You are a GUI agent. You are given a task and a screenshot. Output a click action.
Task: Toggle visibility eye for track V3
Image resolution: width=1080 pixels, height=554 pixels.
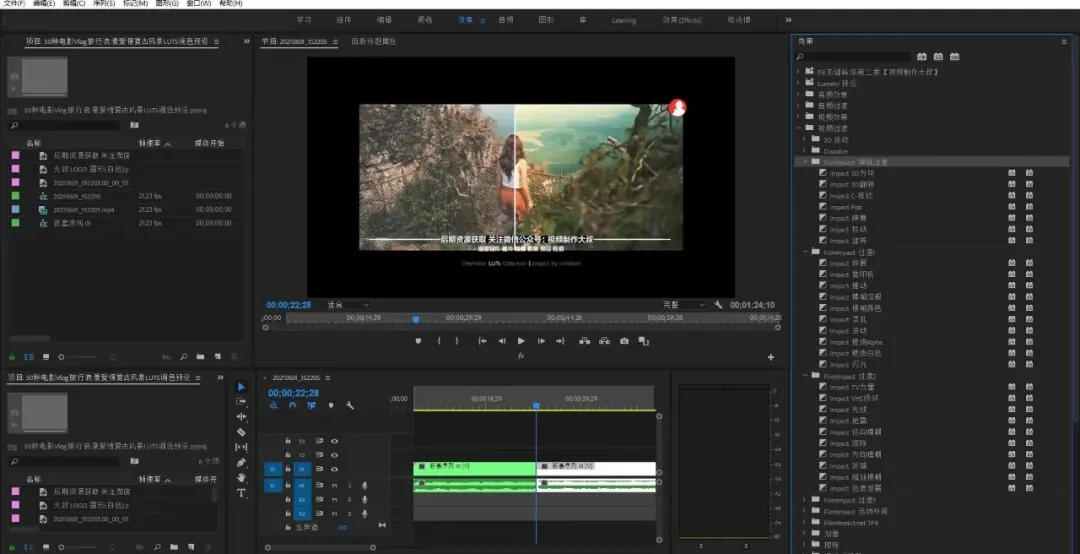pos(335,440)
